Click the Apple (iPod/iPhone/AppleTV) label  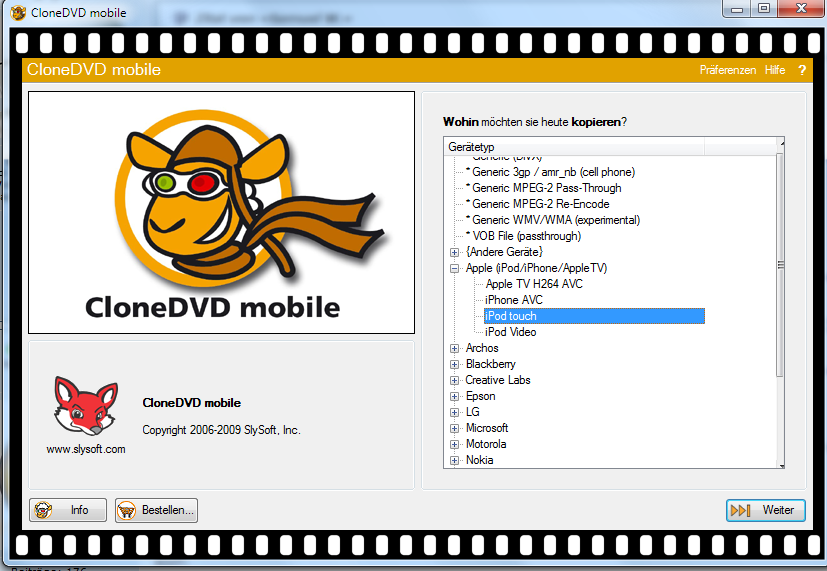click(536, 268)
